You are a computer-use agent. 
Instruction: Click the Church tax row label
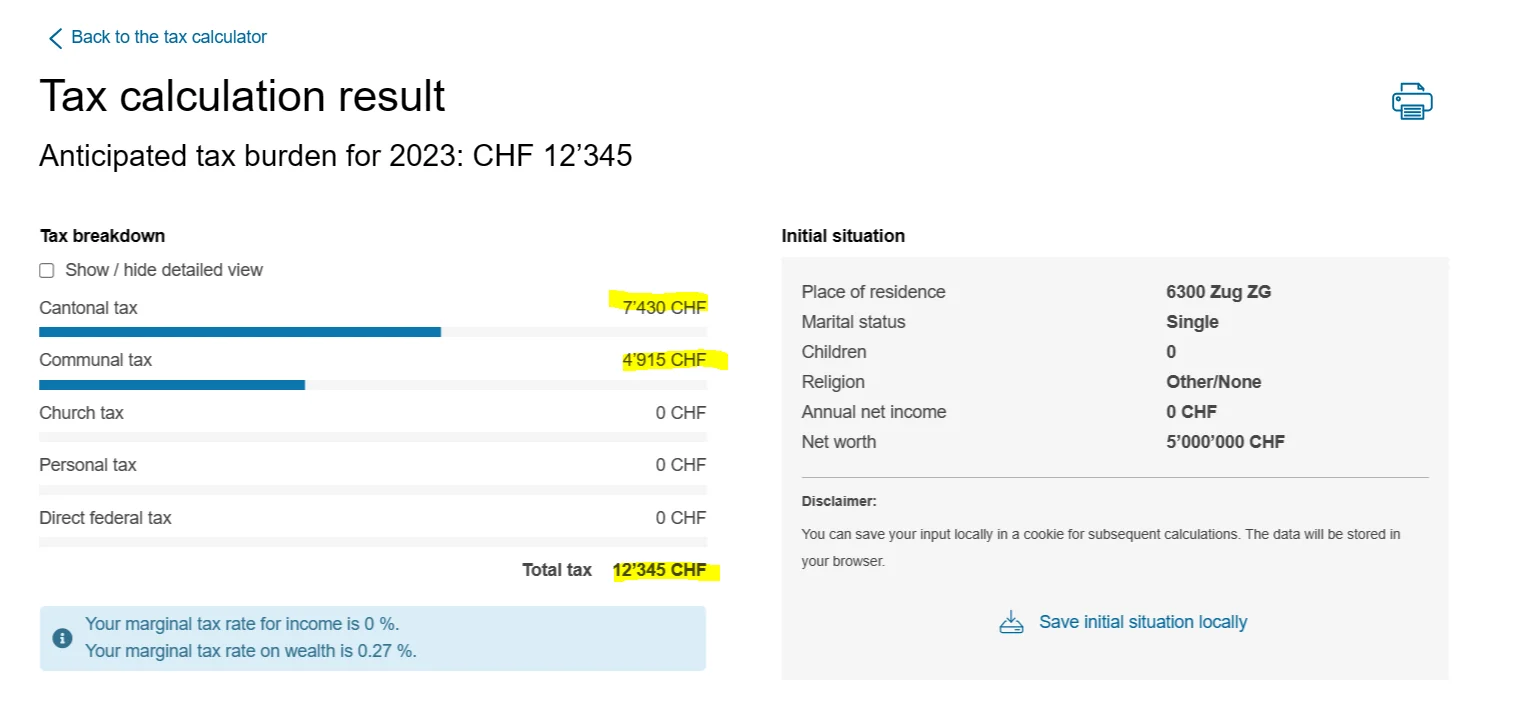click(x=81, y=413)
